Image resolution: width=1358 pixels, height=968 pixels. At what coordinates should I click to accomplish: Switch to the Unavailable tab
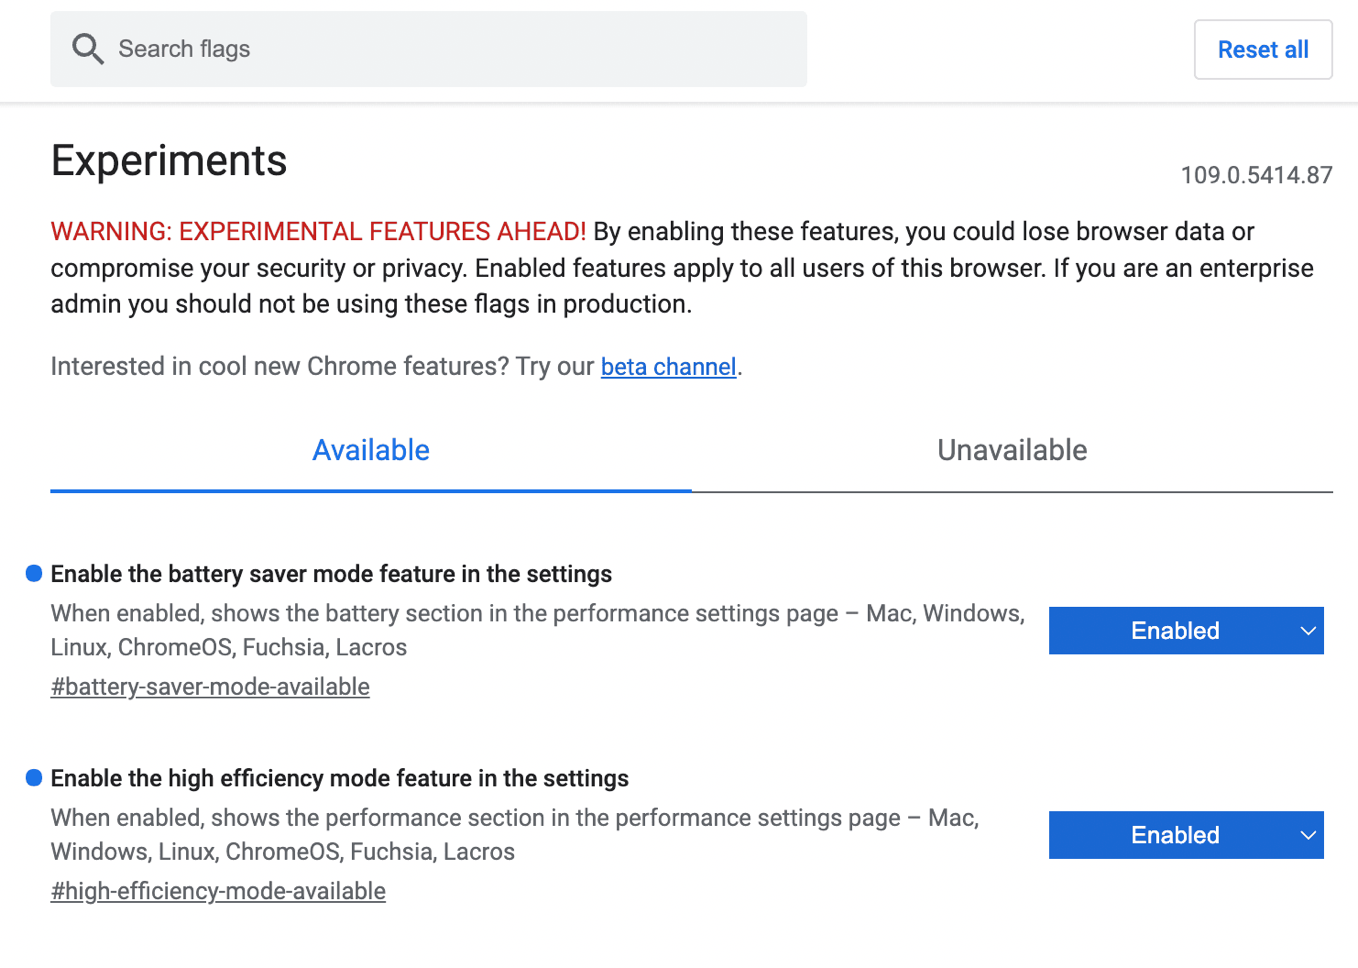[x=1012, y=451]
